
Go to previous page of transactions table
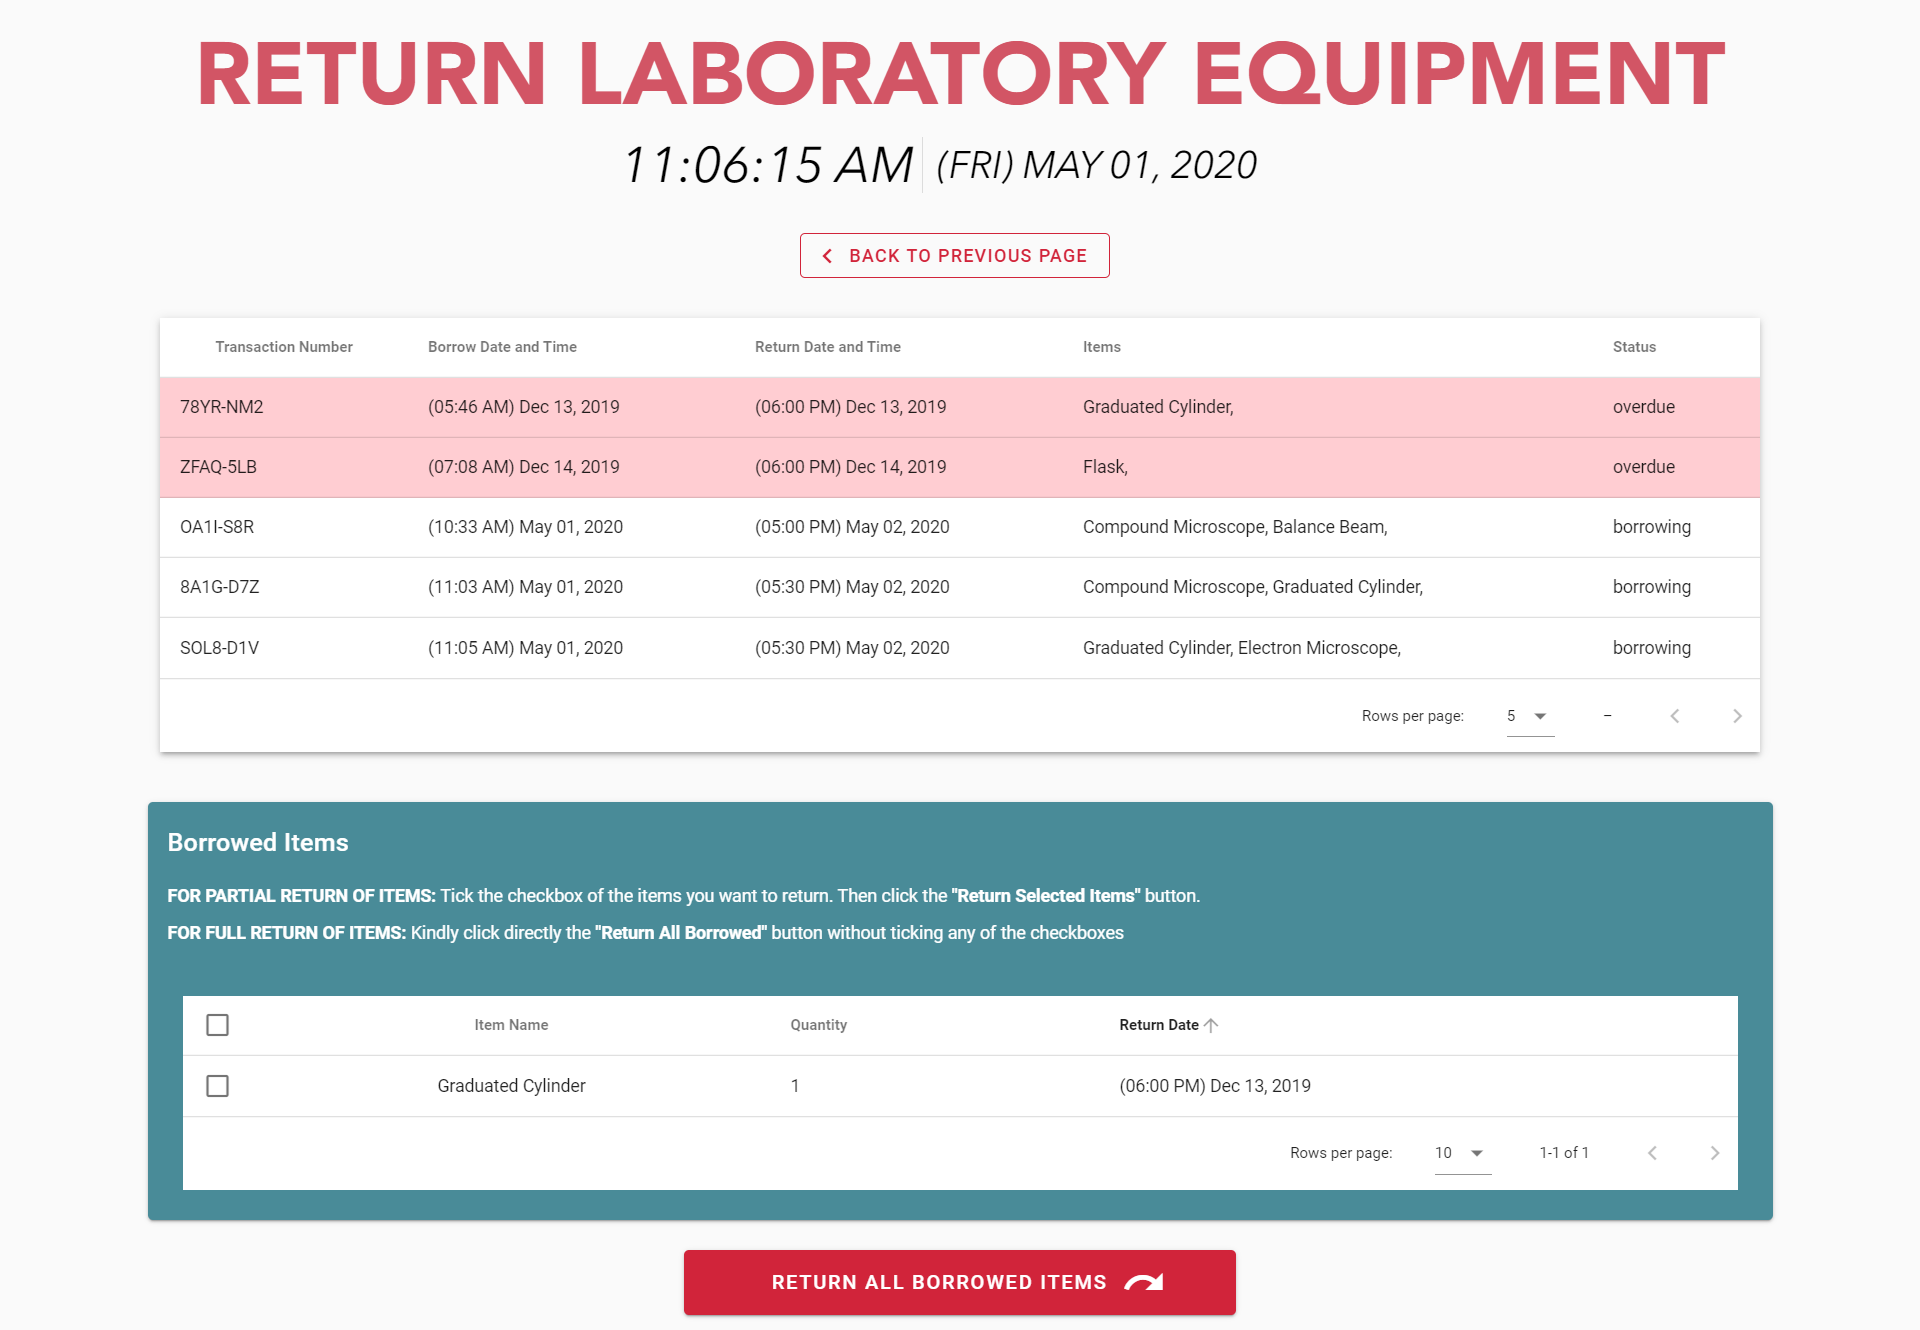pyautogui.click(x=1675, y=716)
